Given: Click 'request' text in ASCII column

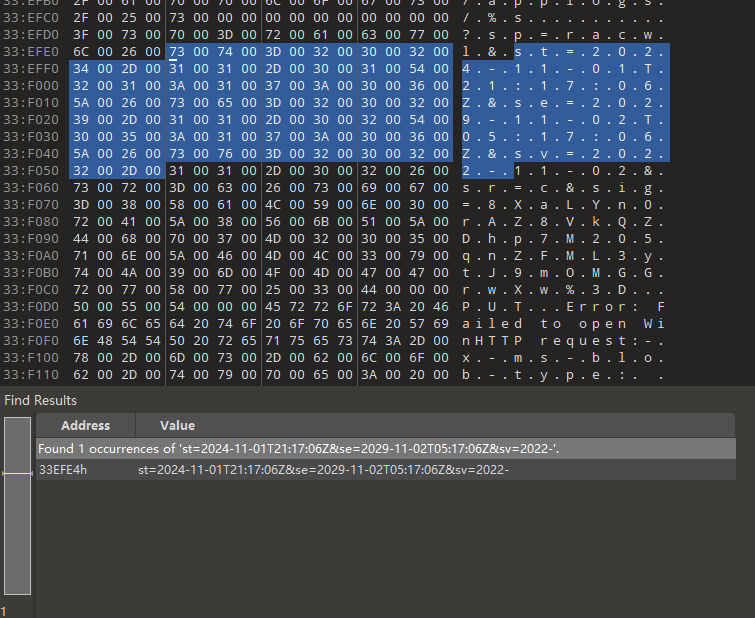Looking at the screenshot, I should click(x=583, y=341).
